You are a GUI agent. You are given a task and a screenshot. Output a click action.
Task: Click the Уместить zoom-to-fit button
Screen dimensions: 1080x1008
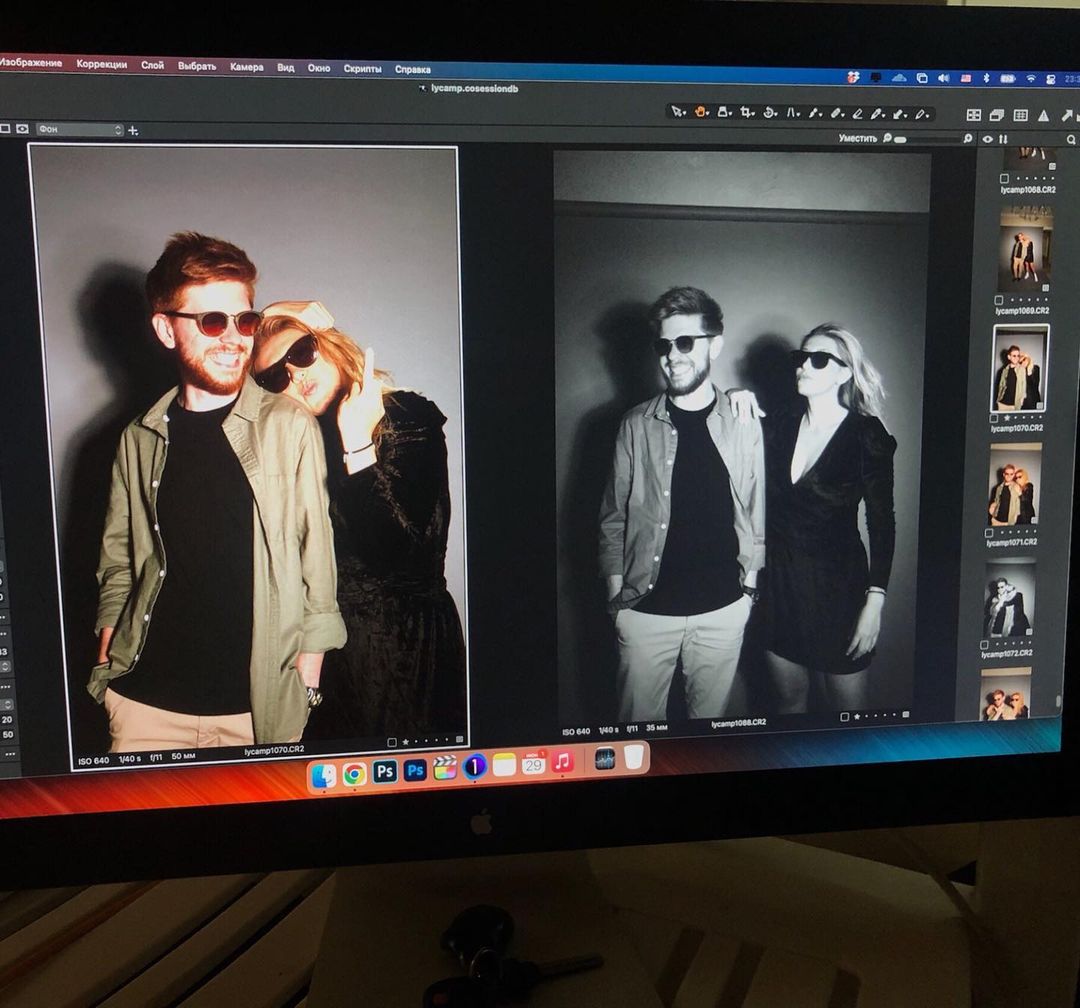click(x=857, y=138)
